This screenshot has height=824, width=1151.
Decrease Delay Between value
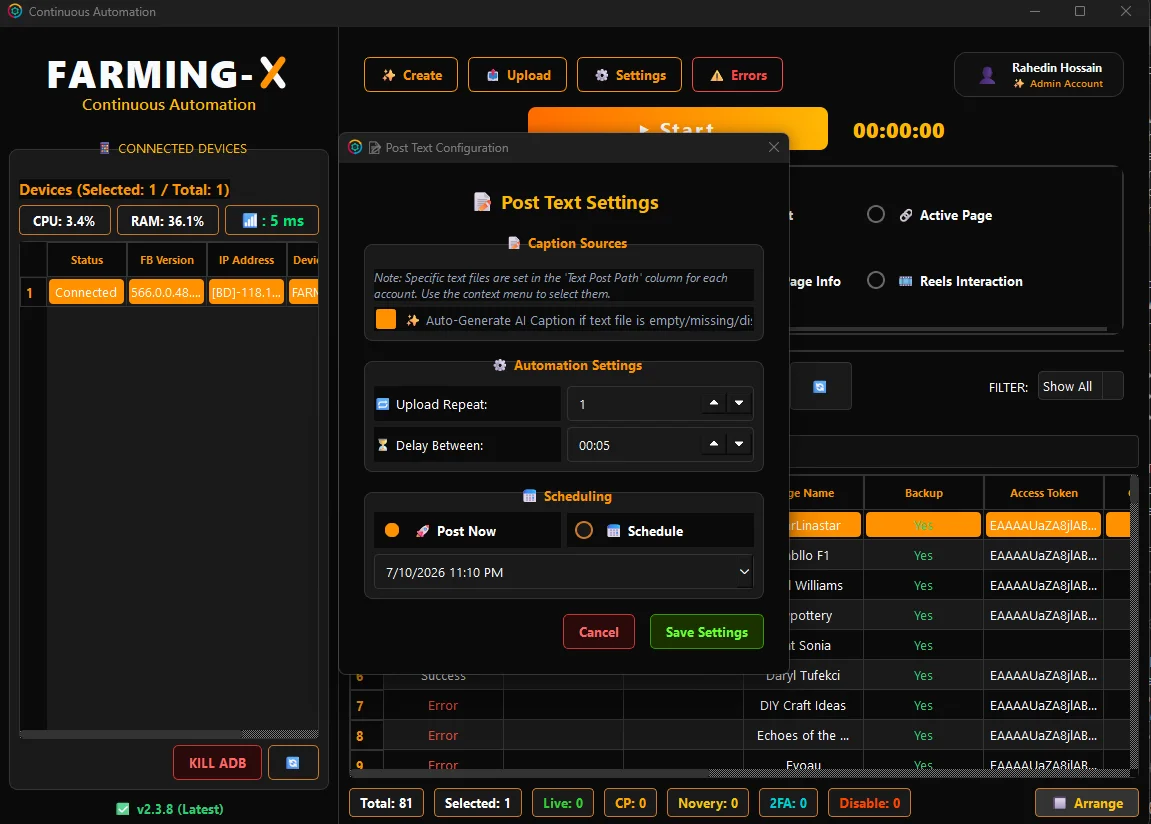click(739, 444)
